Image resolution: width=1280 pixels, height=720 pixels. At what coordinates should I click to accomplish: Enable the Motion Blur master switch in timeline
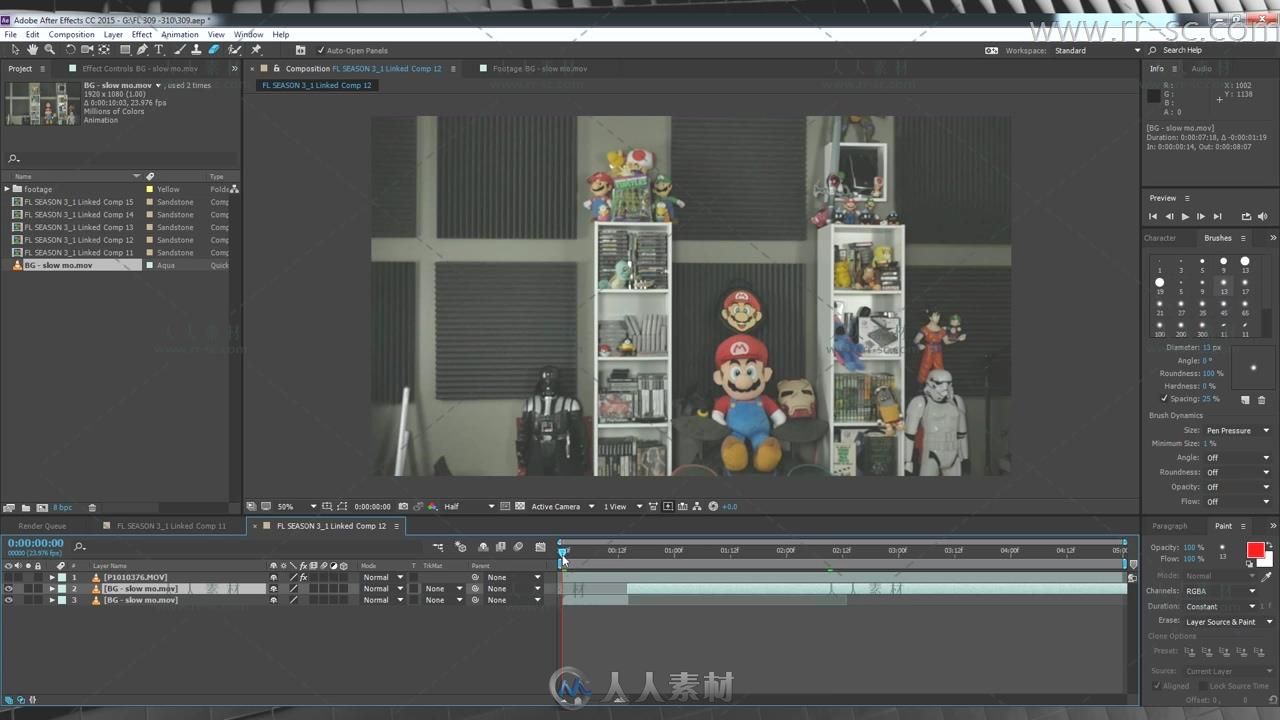518,547
